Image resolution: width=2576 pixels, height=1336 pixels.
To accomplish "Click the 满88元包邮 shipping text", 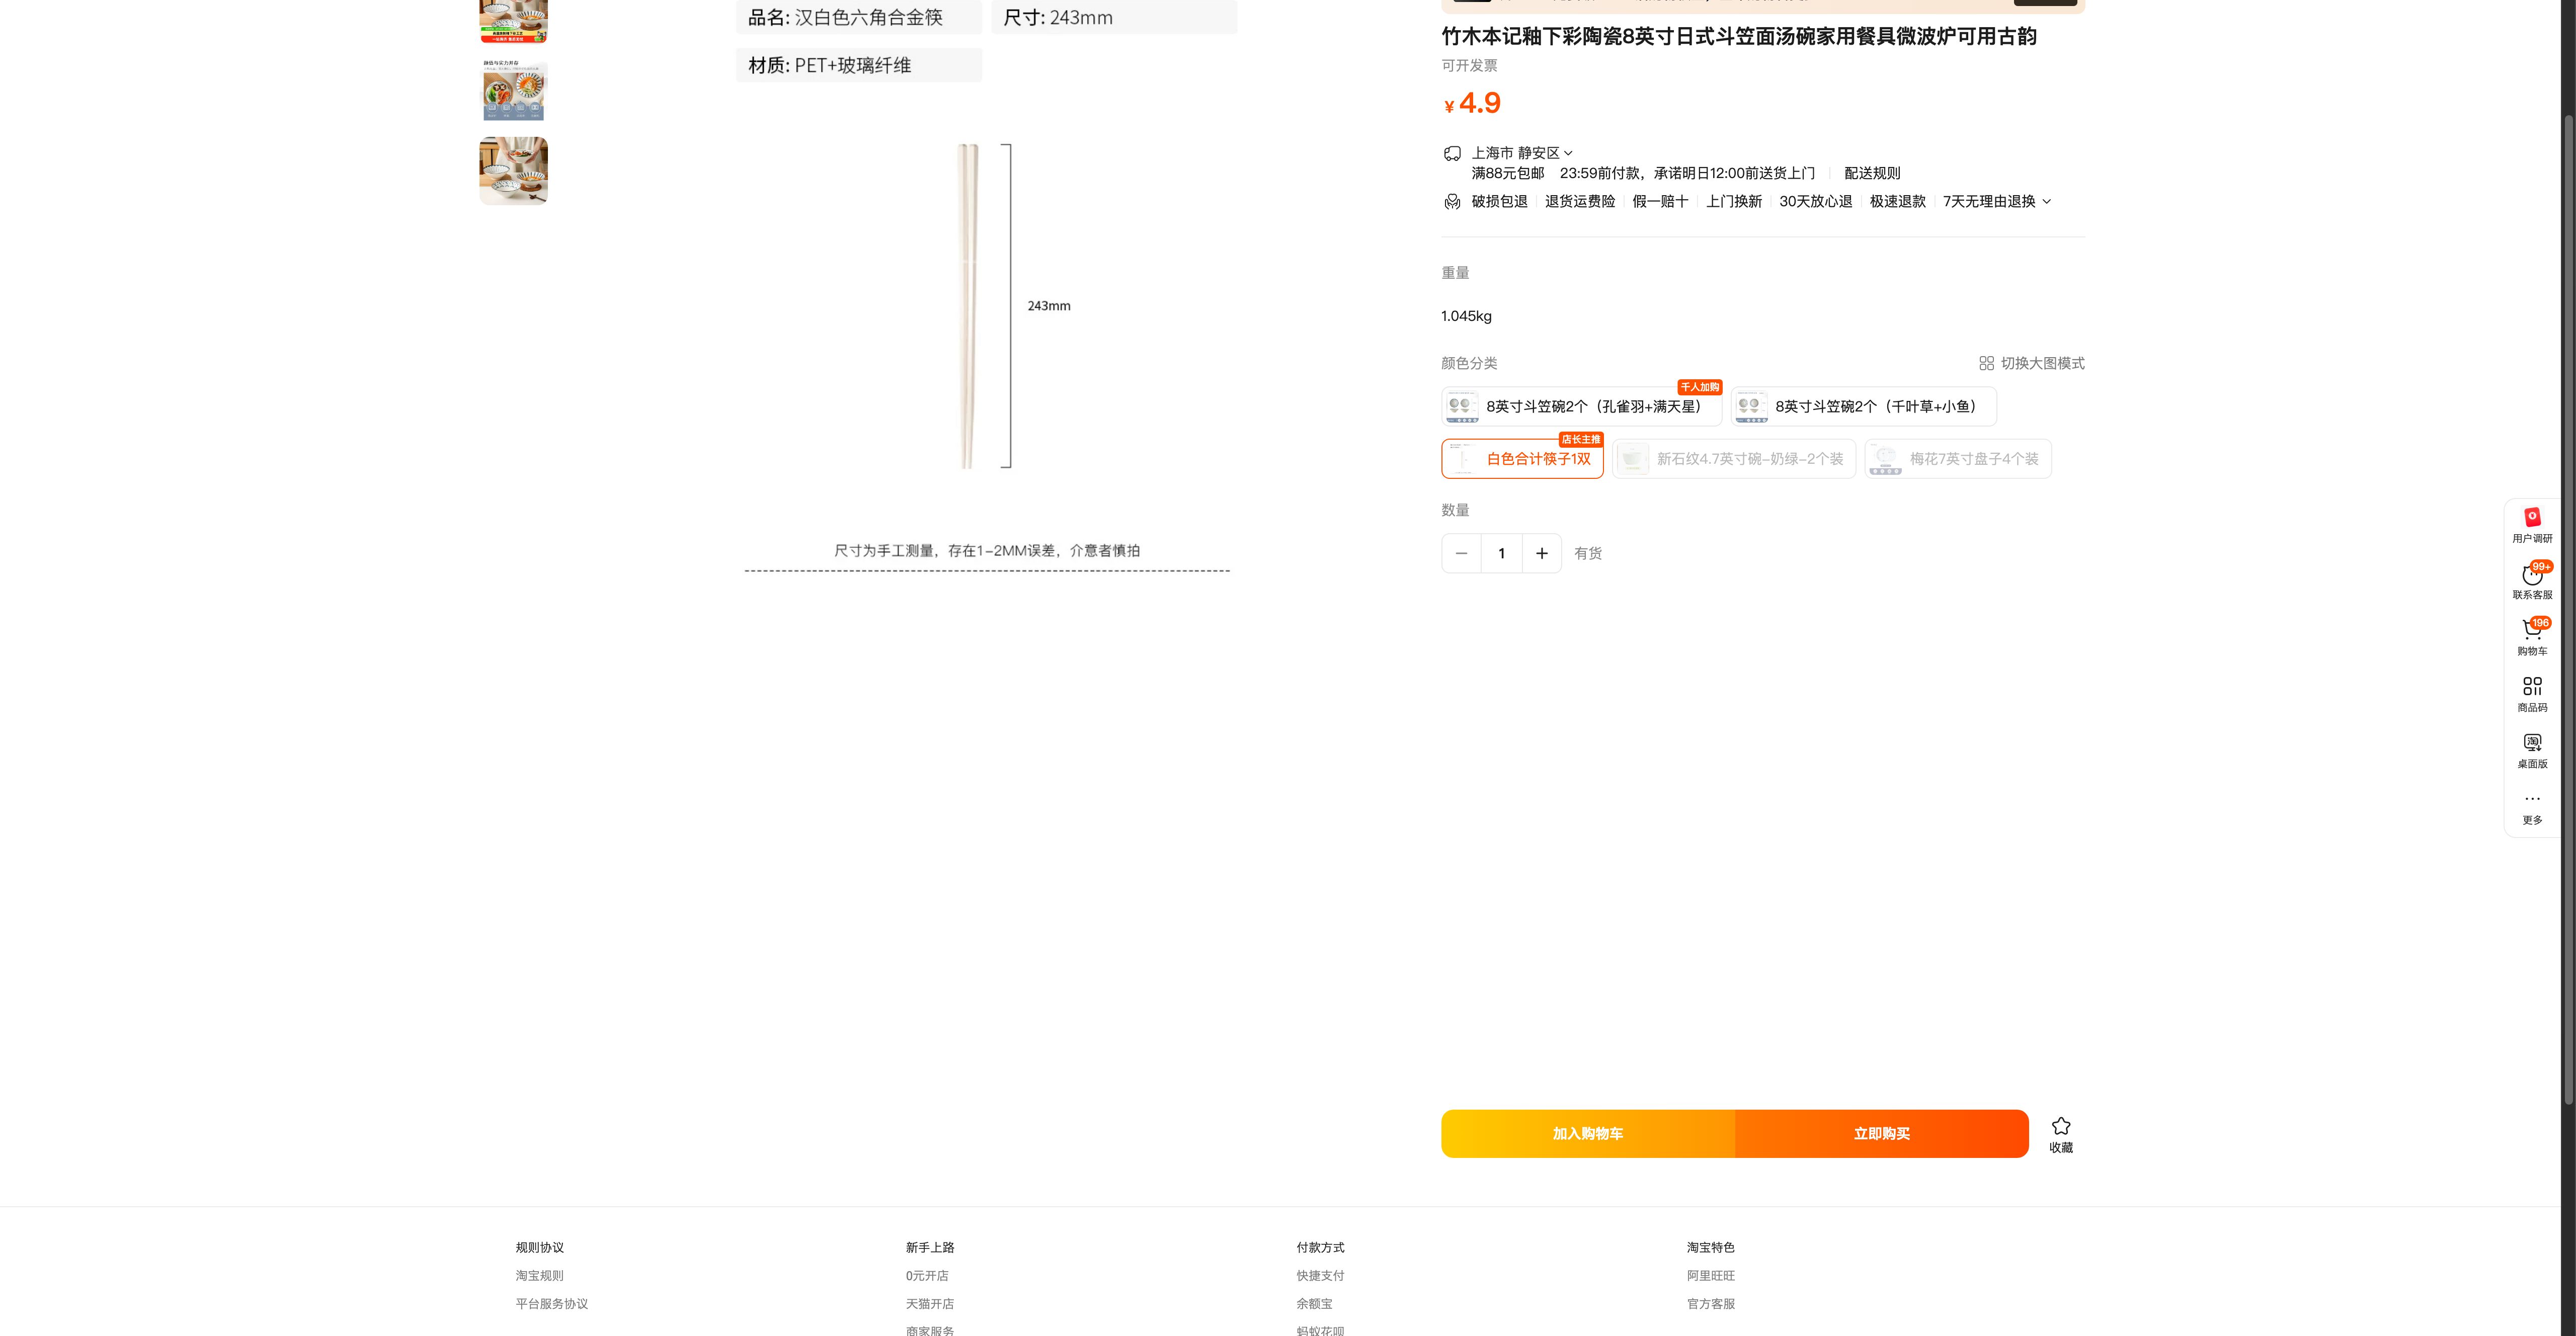I will 1507,173.
